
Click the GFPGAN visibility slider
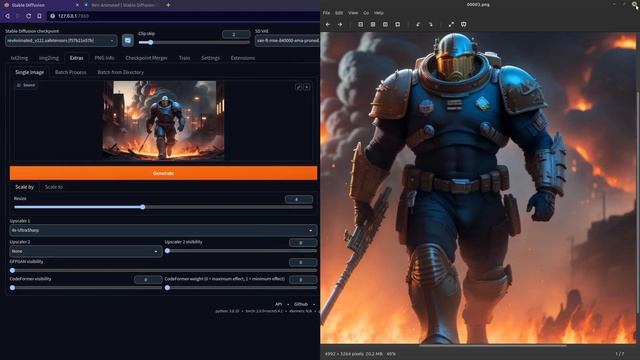(x=163, y=270)
